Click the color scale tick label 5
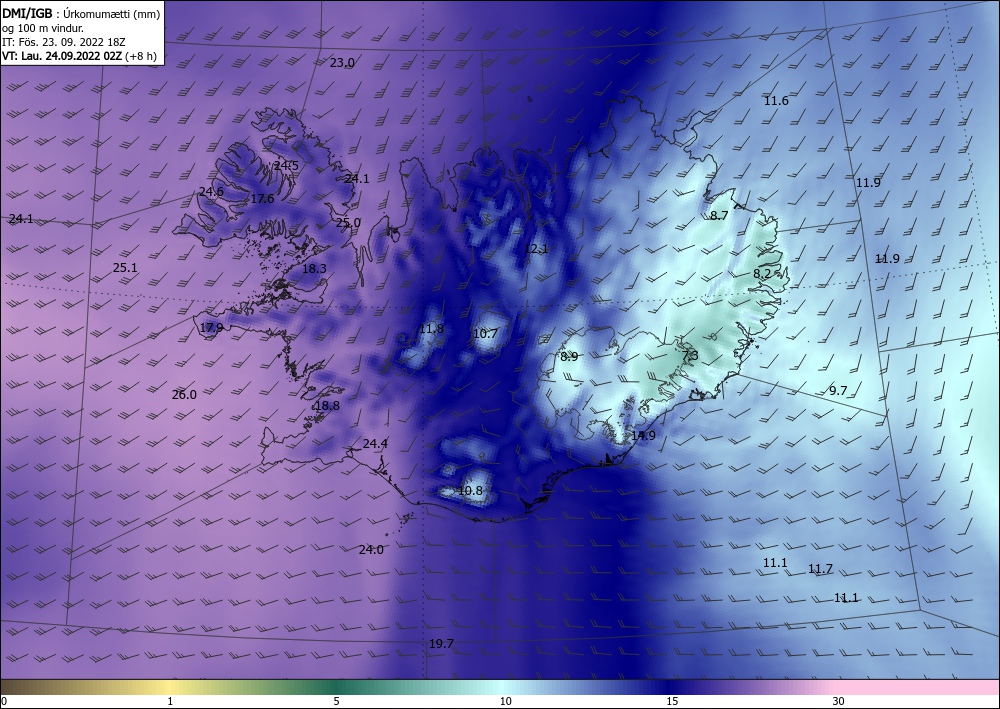This screenshot has height=709, width=1000. (x=336, y=702)
